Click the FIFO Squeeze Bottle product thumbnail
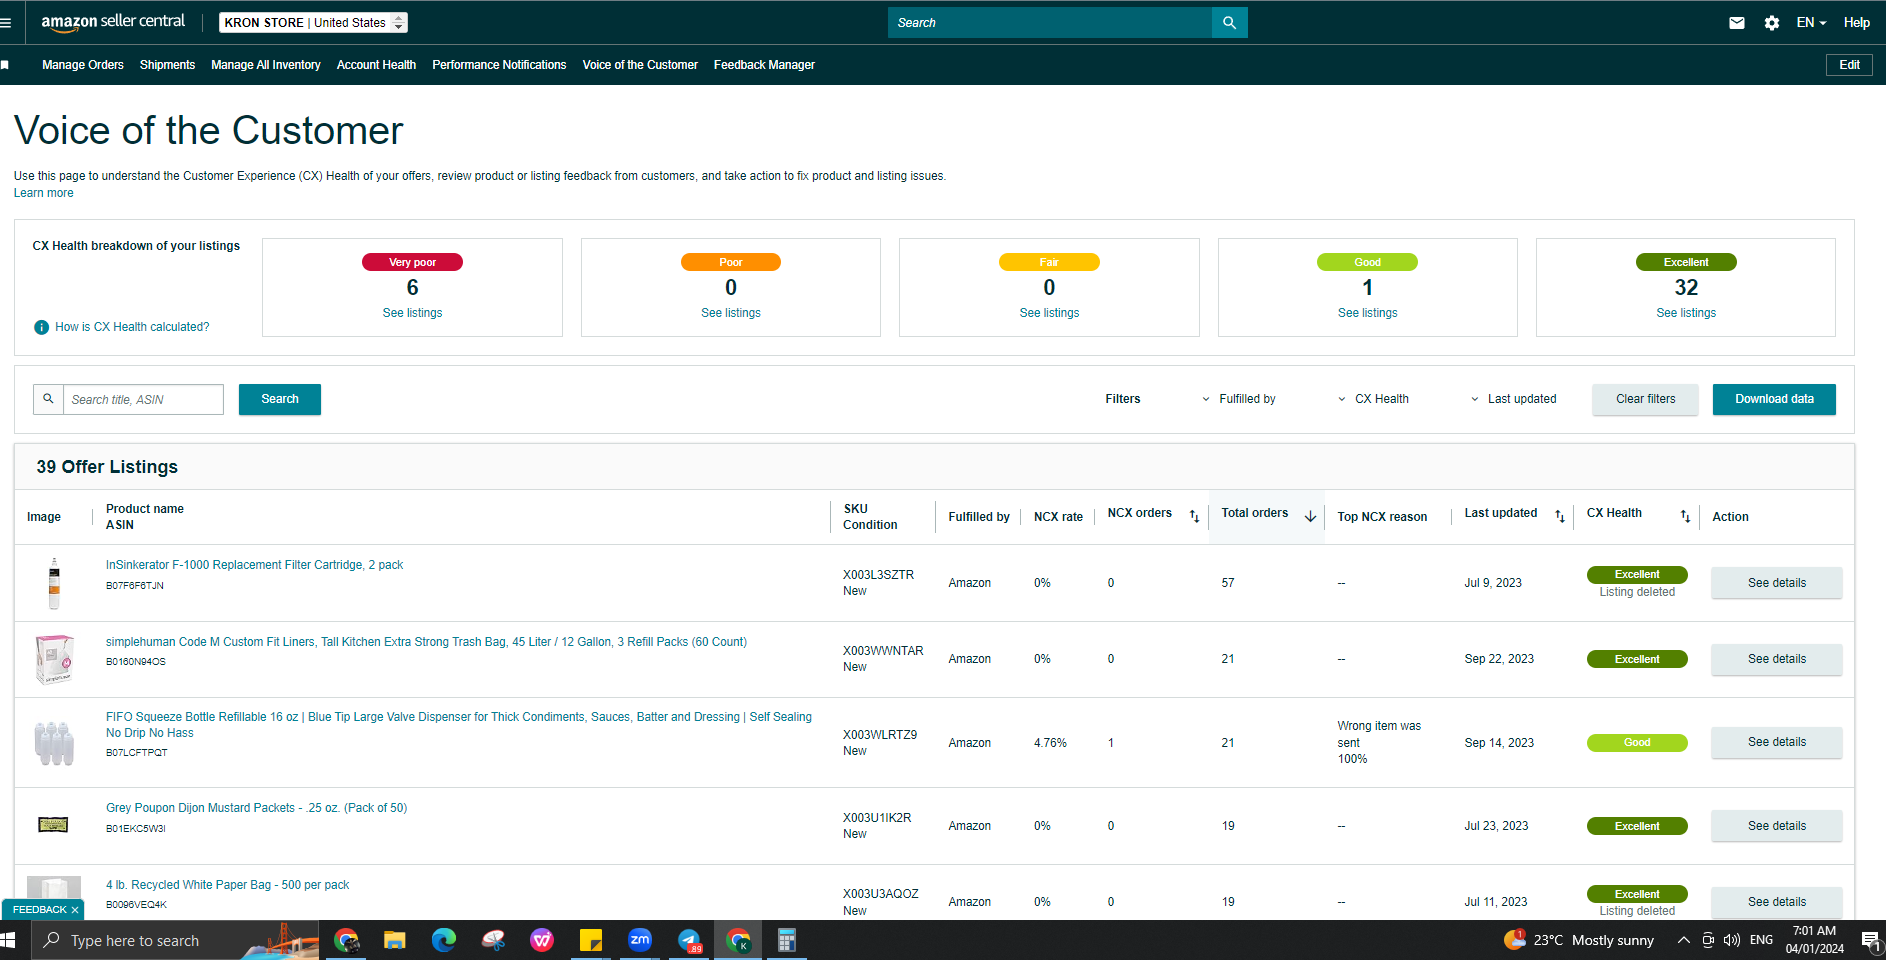 point(54,743)
